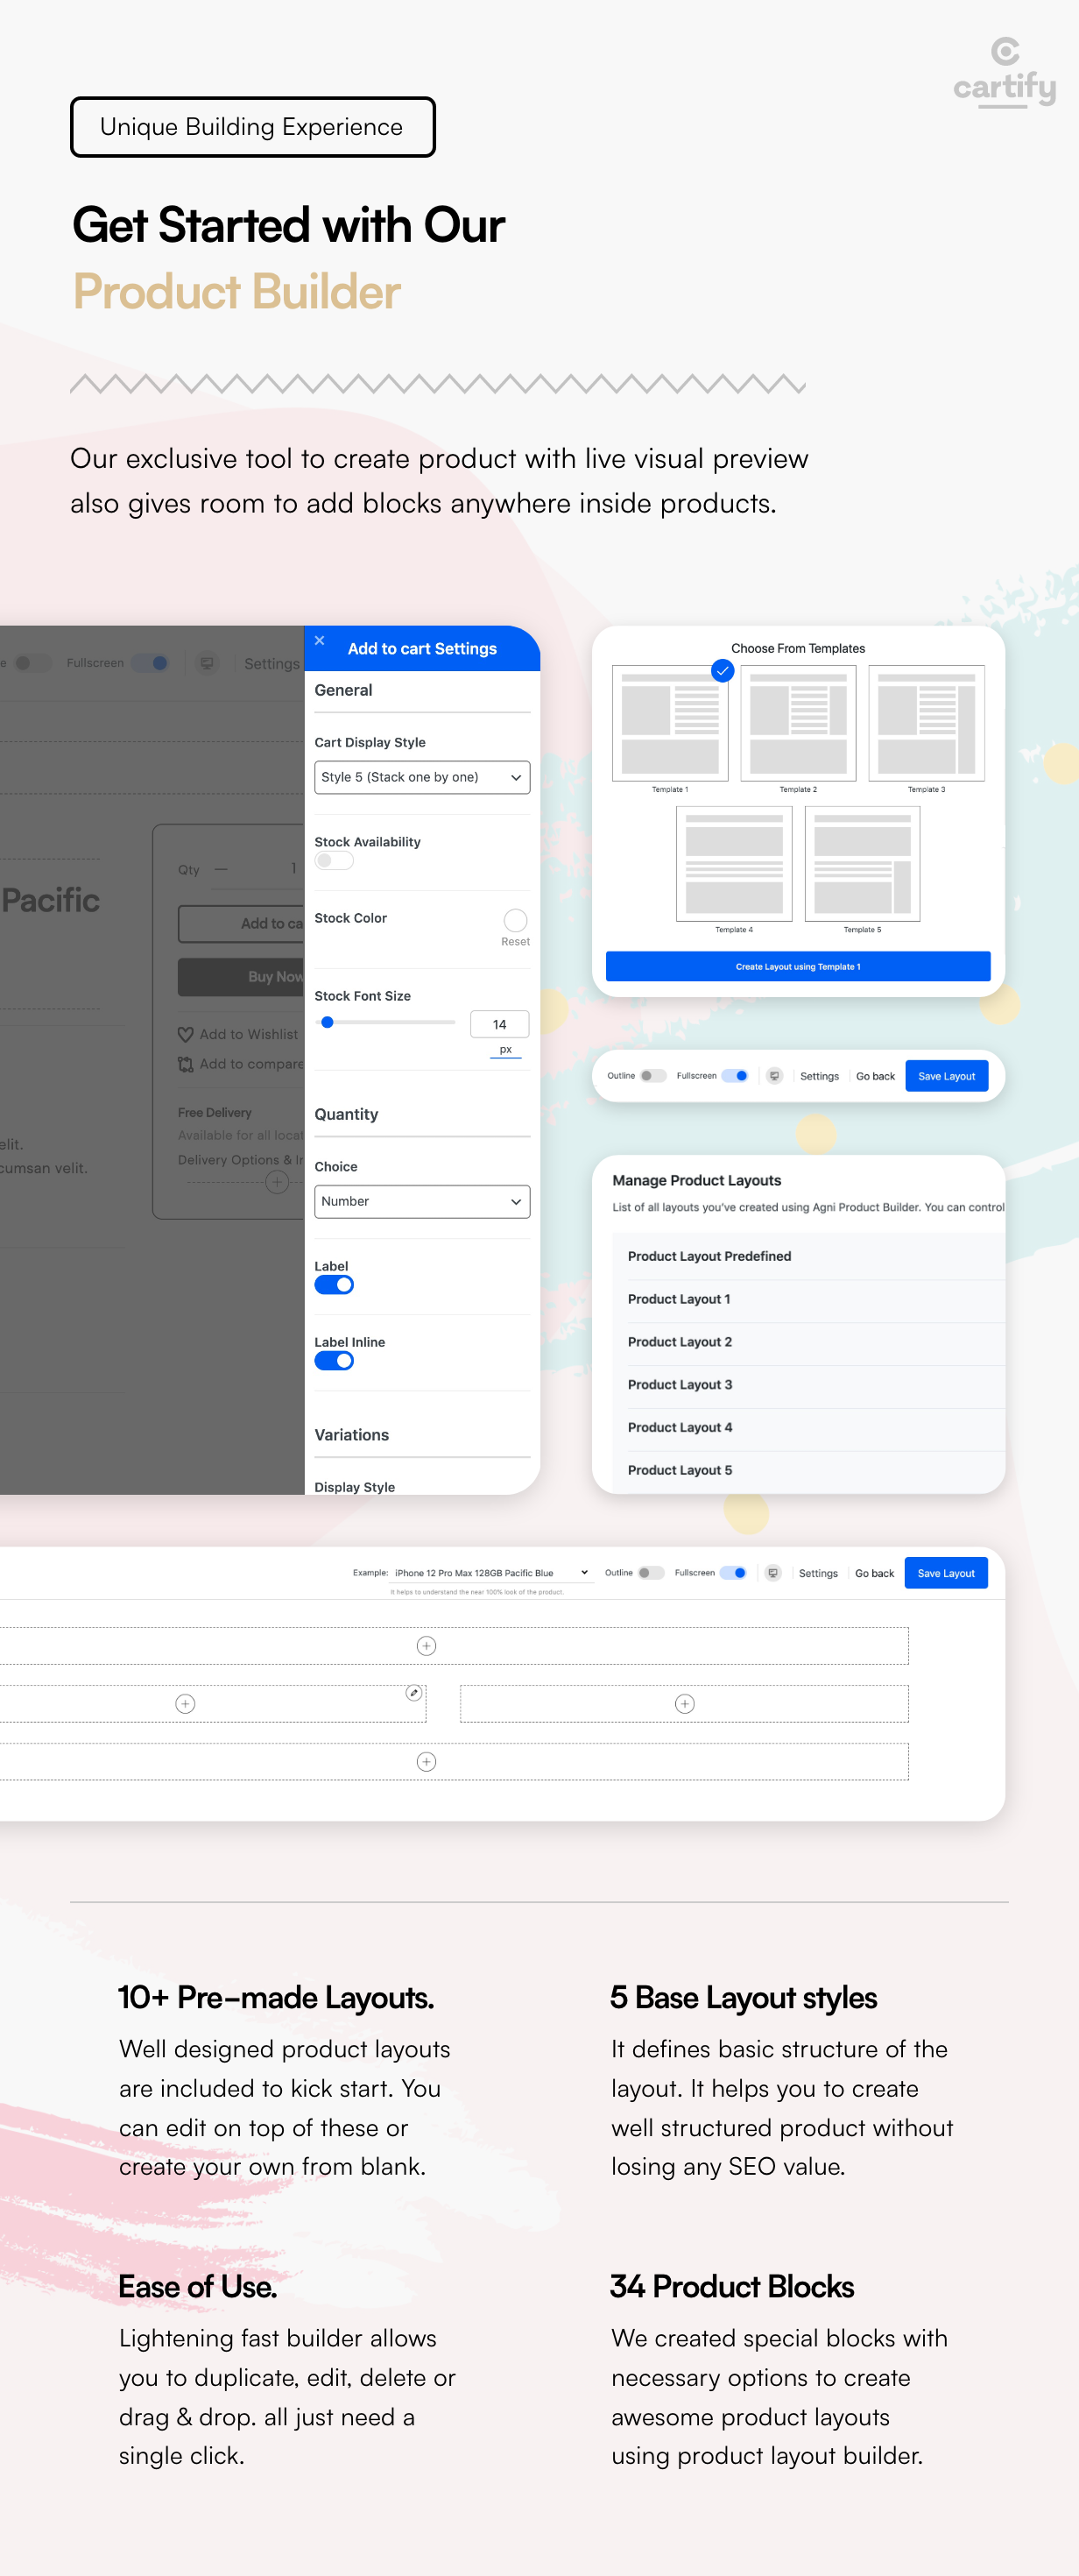Click the Stock Font Size slider handle

point(327,1022)
